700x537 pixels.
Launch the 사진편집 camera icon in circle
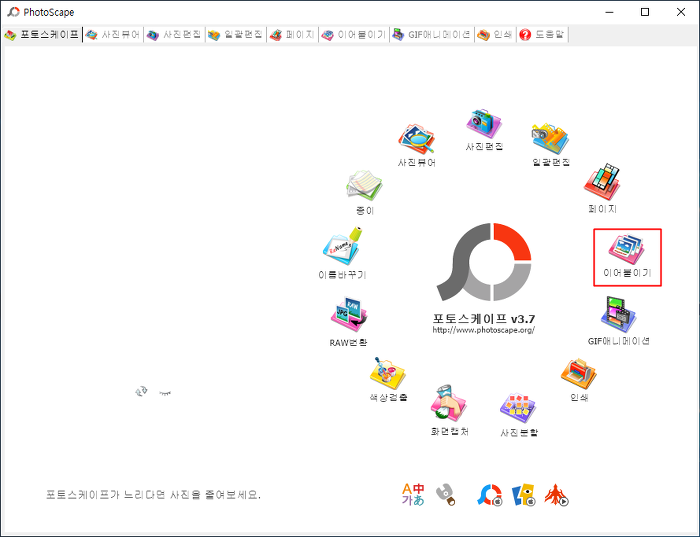tap(484, 129)
